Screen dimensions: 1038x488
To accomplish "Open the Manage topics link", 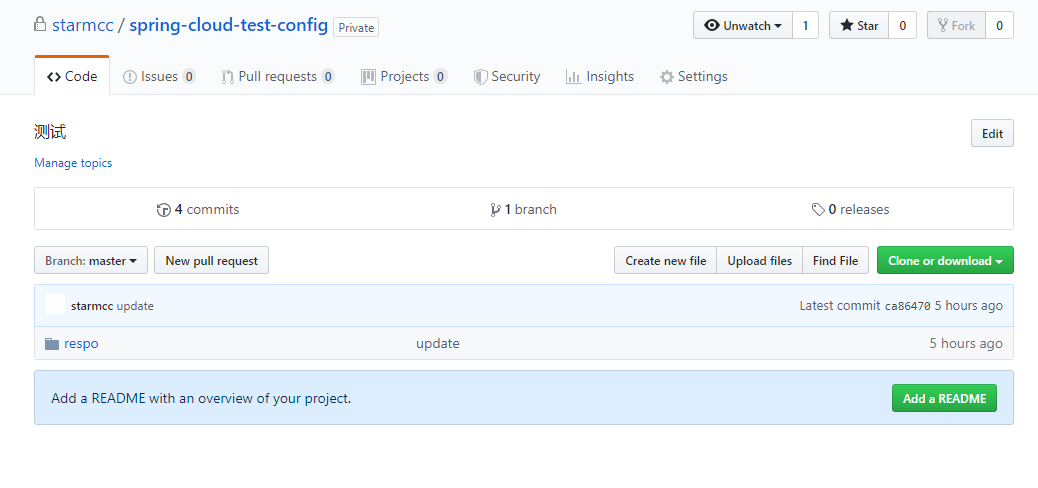I will pos(73,163).
